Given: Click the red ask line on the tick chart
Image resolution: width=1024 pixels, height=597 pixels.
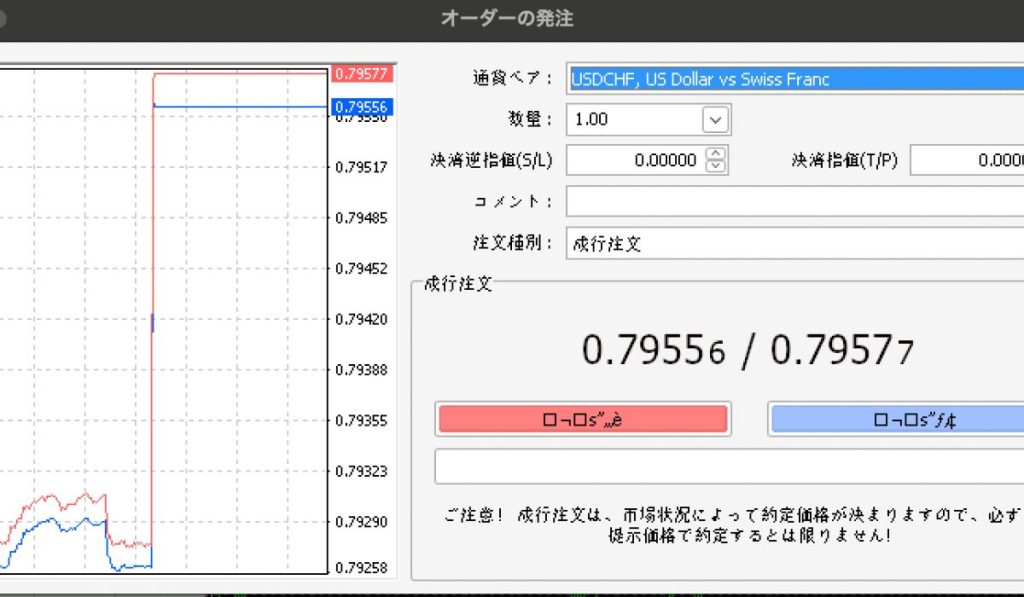Looking at the screenshot, I should point(240,74).
